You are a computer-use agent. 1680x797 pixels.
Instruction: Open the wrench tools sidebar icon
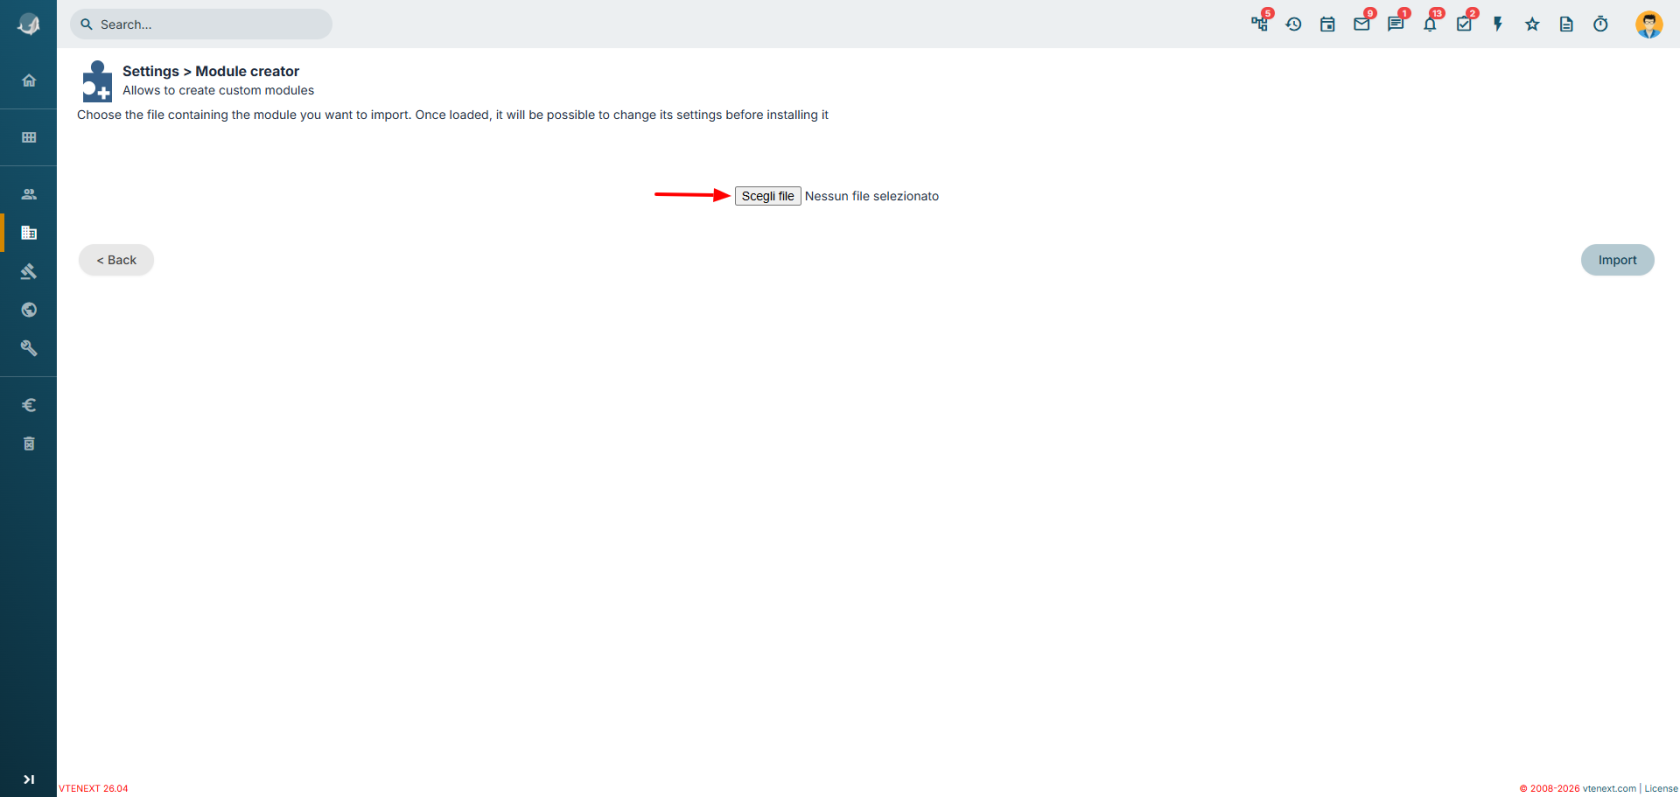[x=29, y=348]
